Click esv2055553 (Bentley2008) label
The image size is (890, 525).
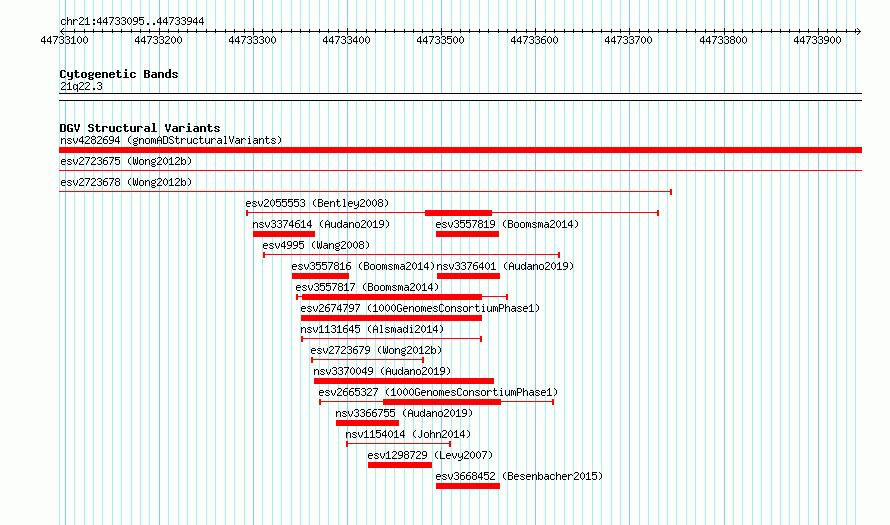(x=317, y=203)
